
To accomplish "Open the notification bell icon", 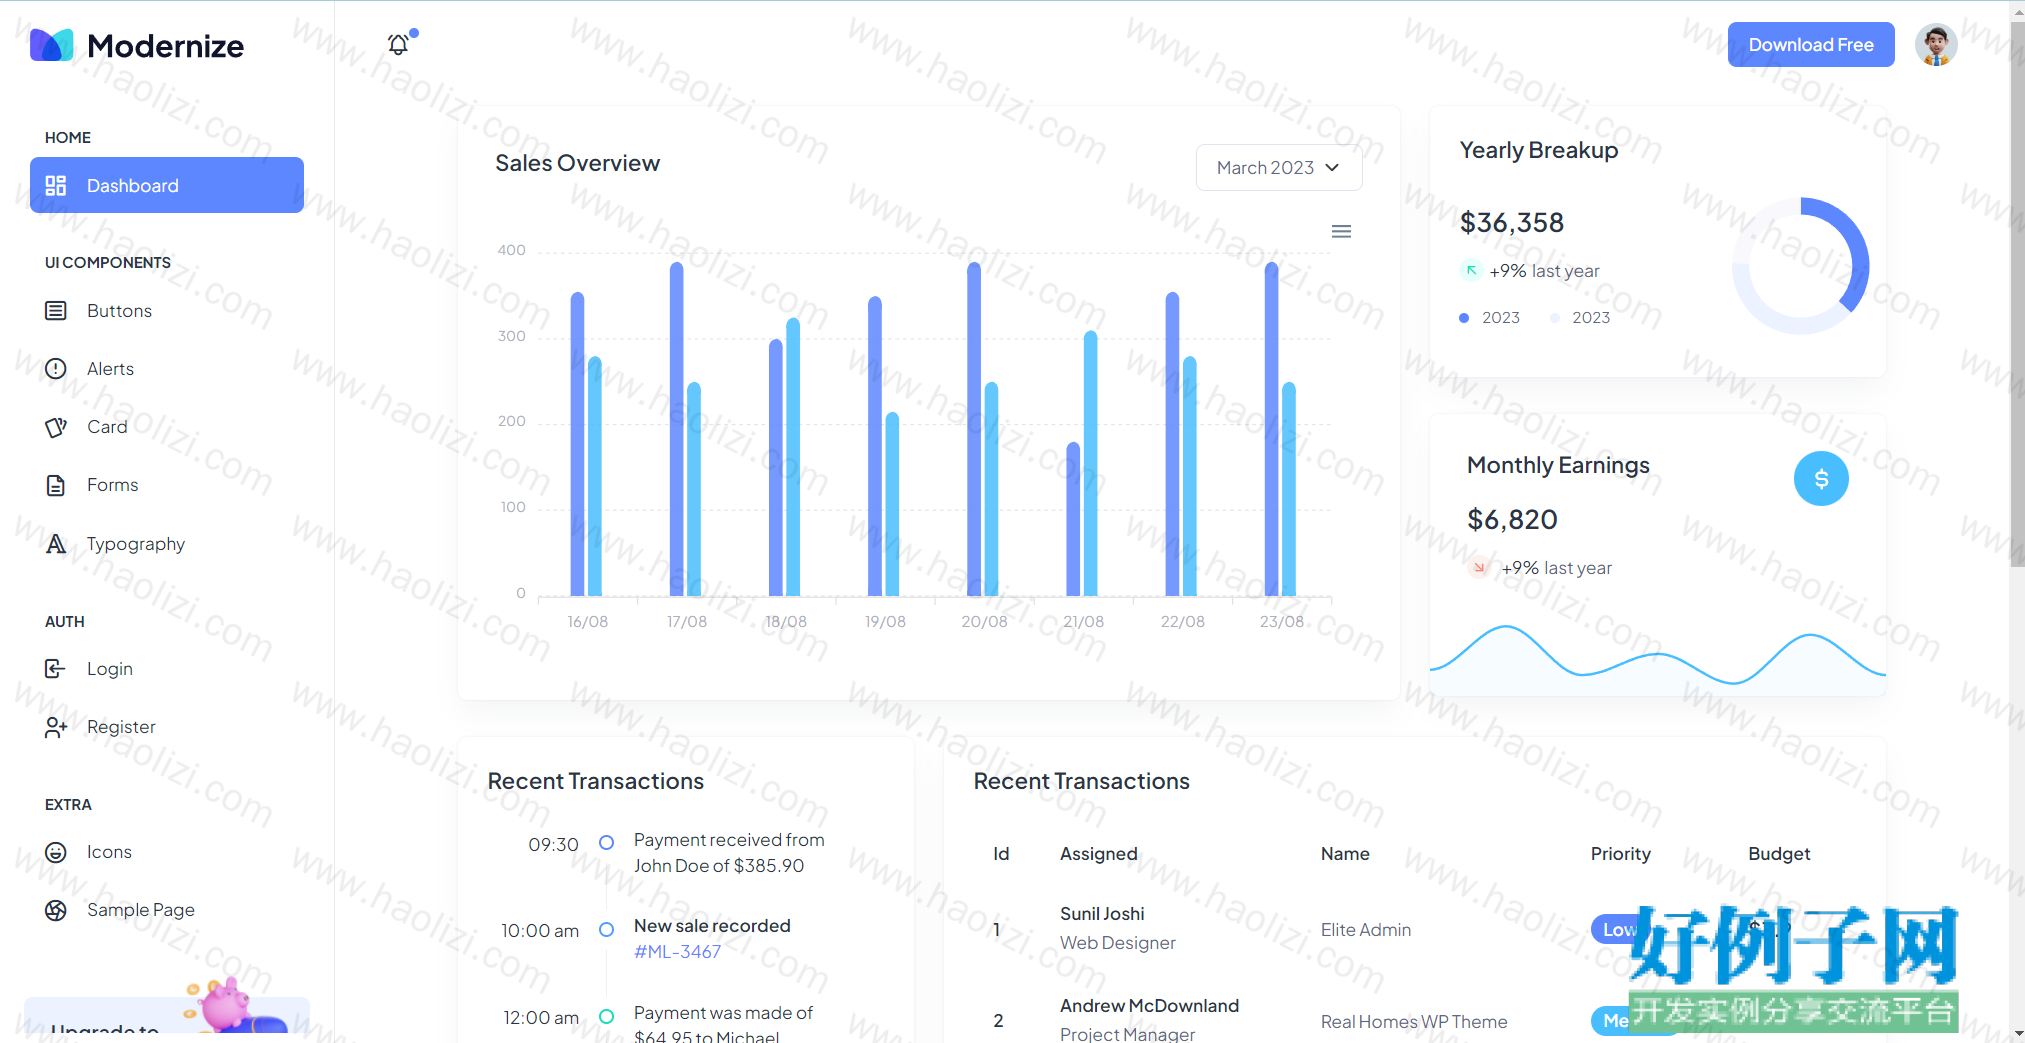I will 398,44.
